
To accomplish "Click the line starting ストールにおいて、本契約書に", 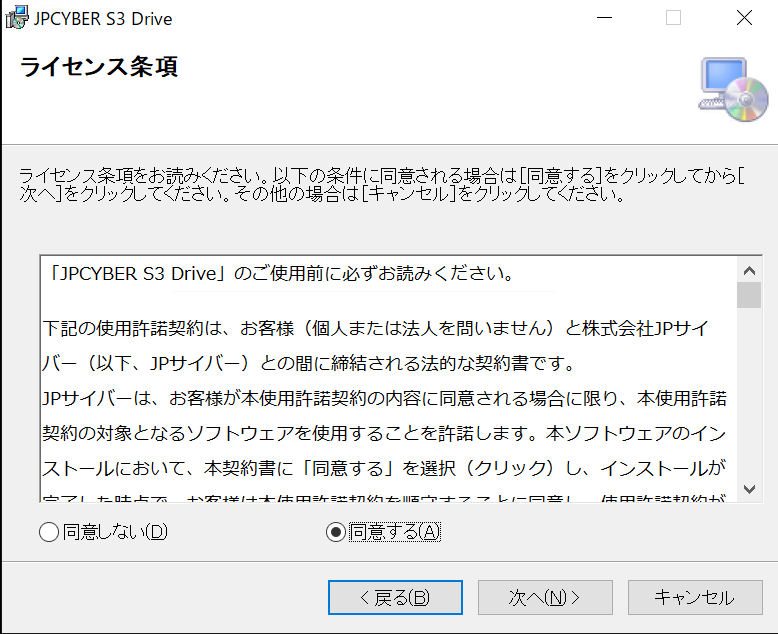I will (x=385, y=468).
